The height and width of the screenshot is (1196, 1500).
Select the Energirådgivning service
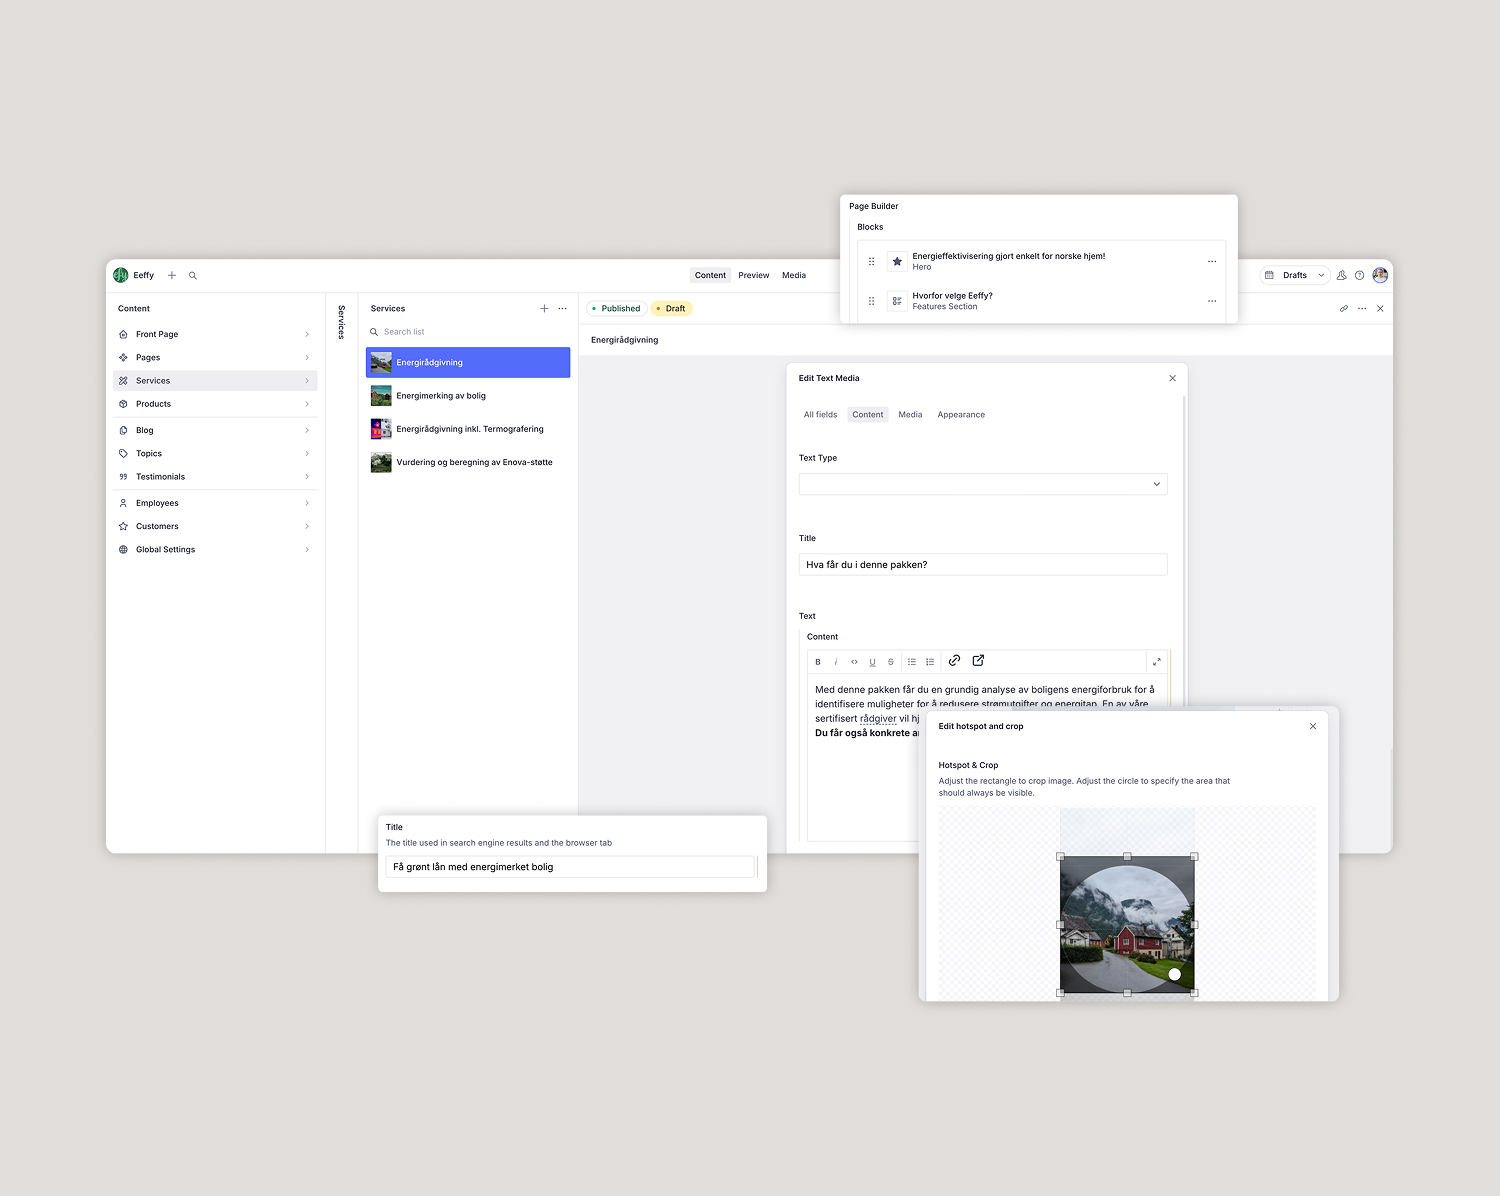pyautogui.click(x=468, y=362)
